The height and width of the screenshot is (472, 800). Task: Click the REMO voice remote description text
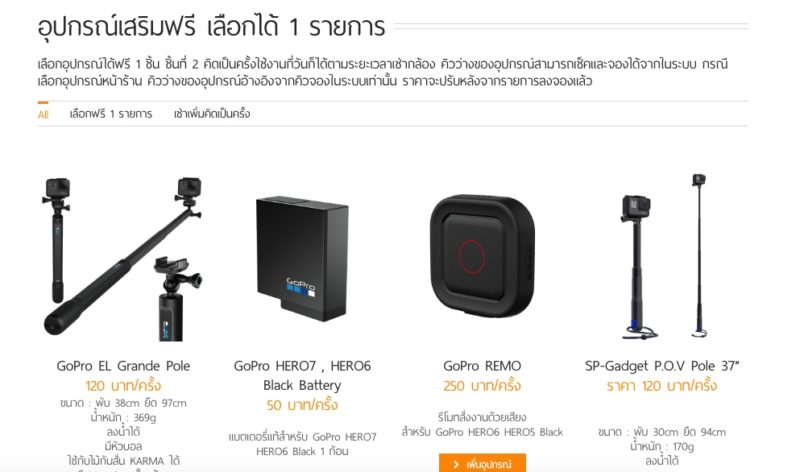[x=482, y=425]
